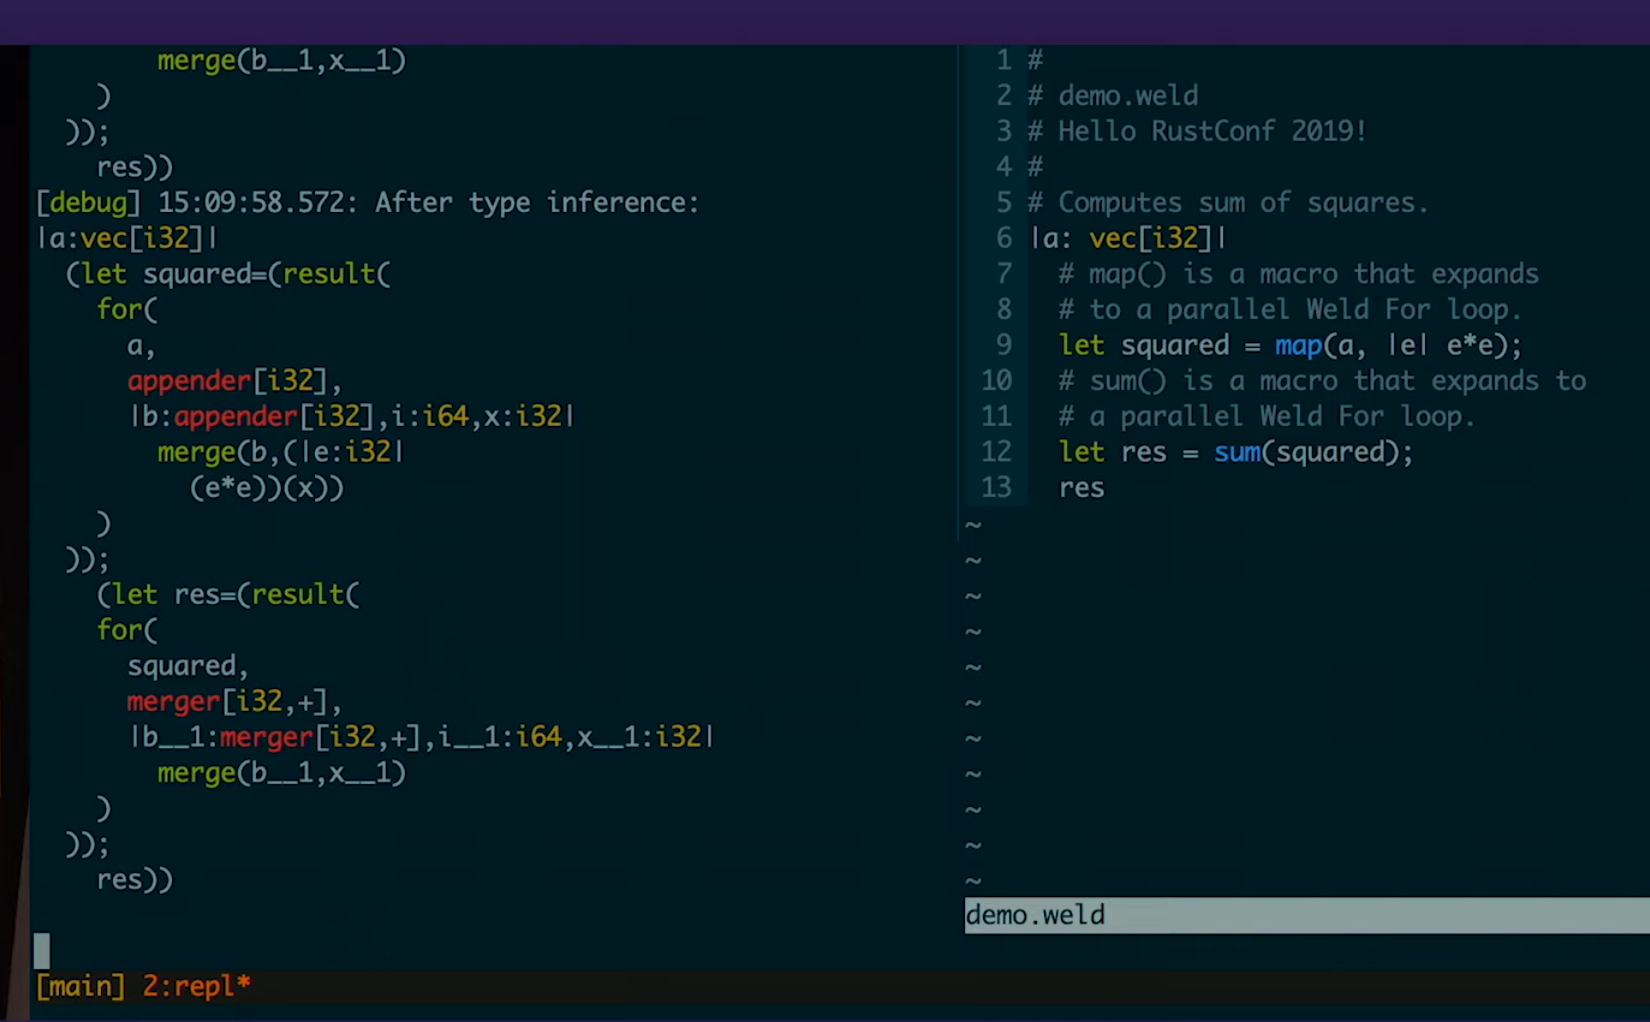Click the '(e*e))(x))' expression
Screen dimensions: 1650x1022
click(x=267, y=488)
